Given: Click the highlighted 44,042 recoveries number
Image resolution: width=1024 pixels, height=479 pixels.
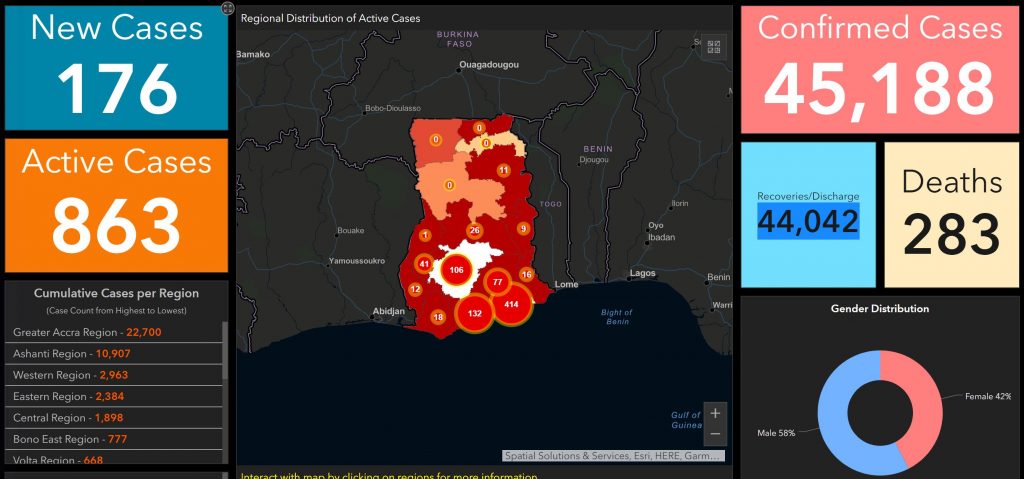Looking at the screenshot, I should point(808,221).
